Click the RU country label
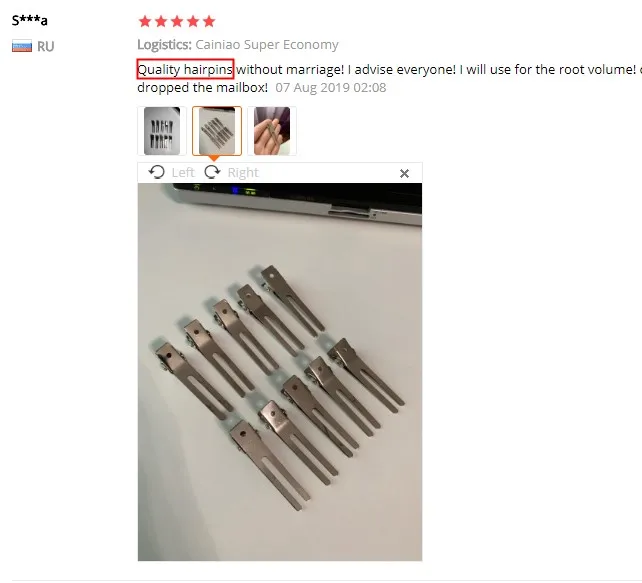Screen dimensions: 642x583 45,47
